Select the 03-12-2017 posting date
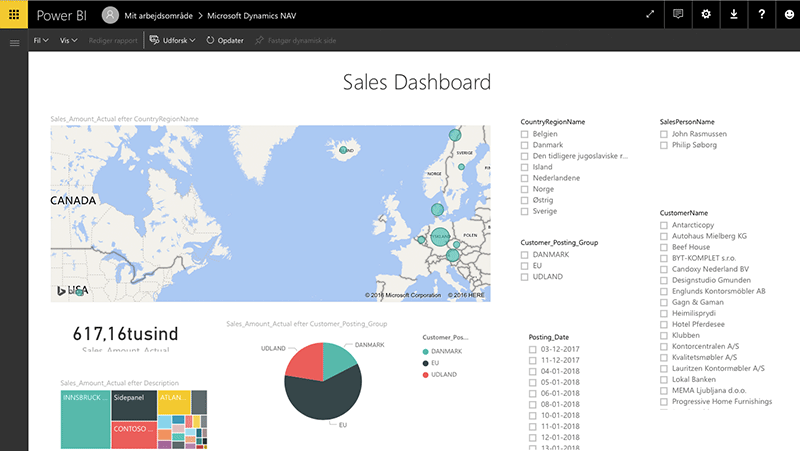This screenshot has height=451, width=800. pyautogui.click(x=533, y=349)
